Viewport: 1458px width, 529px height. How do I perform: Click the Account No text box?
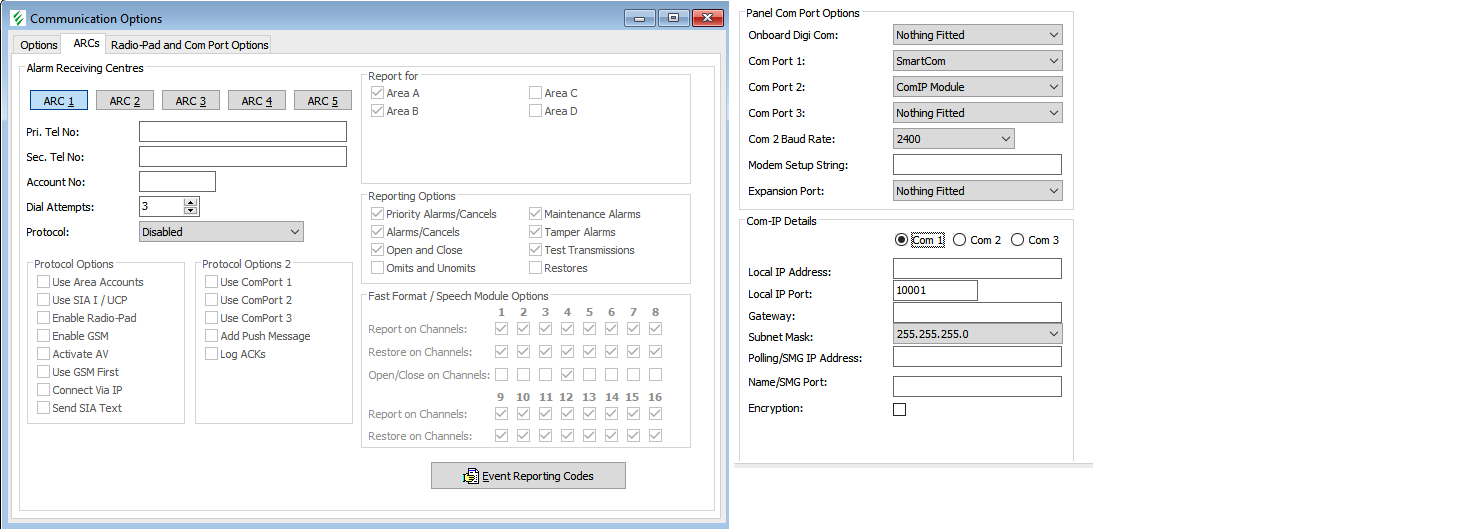(177, 182)
